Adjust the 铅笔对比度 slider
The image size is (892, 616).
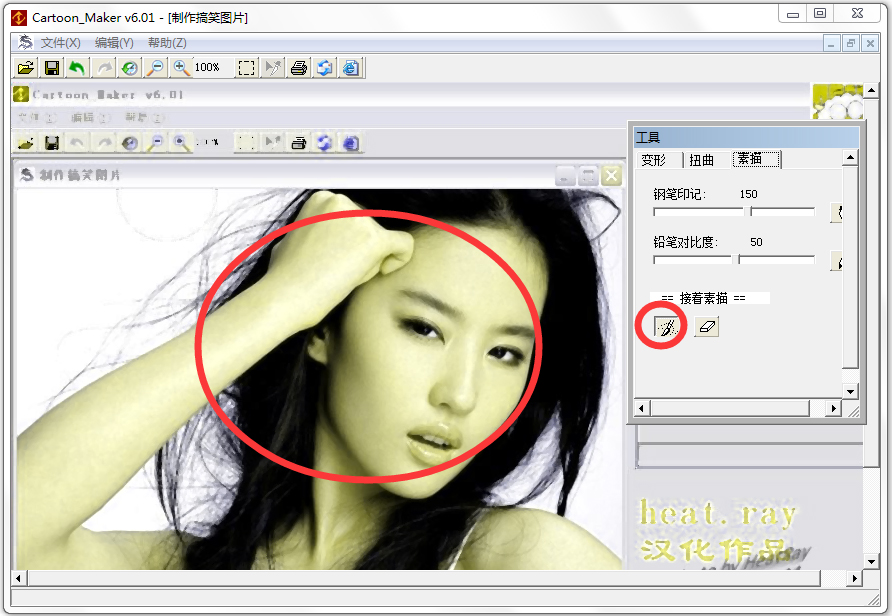pyautogui.click(x=734, y=259)
